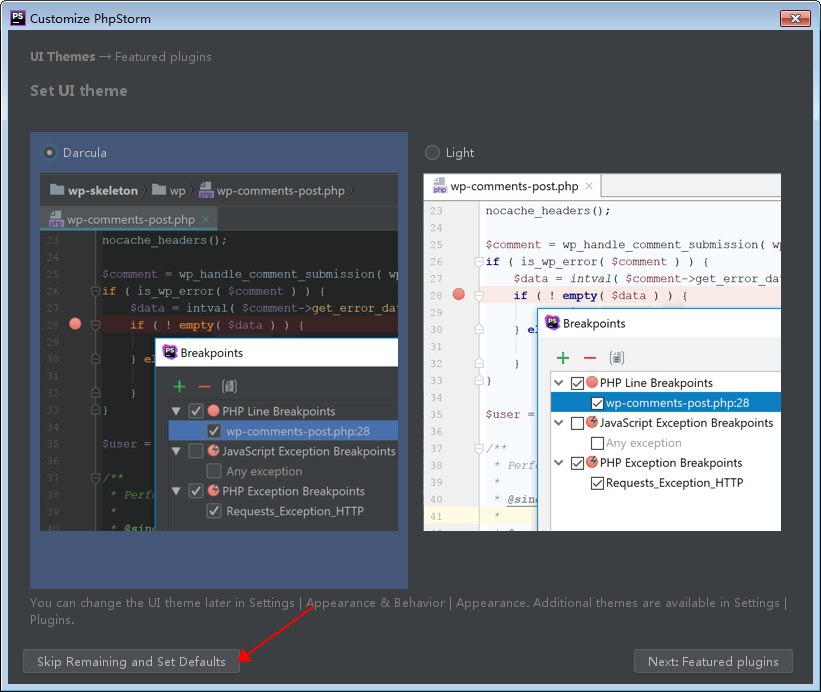Click UI Themes breadcrumb step
Viewport: 821px width, 692px height.
point(63,57)
